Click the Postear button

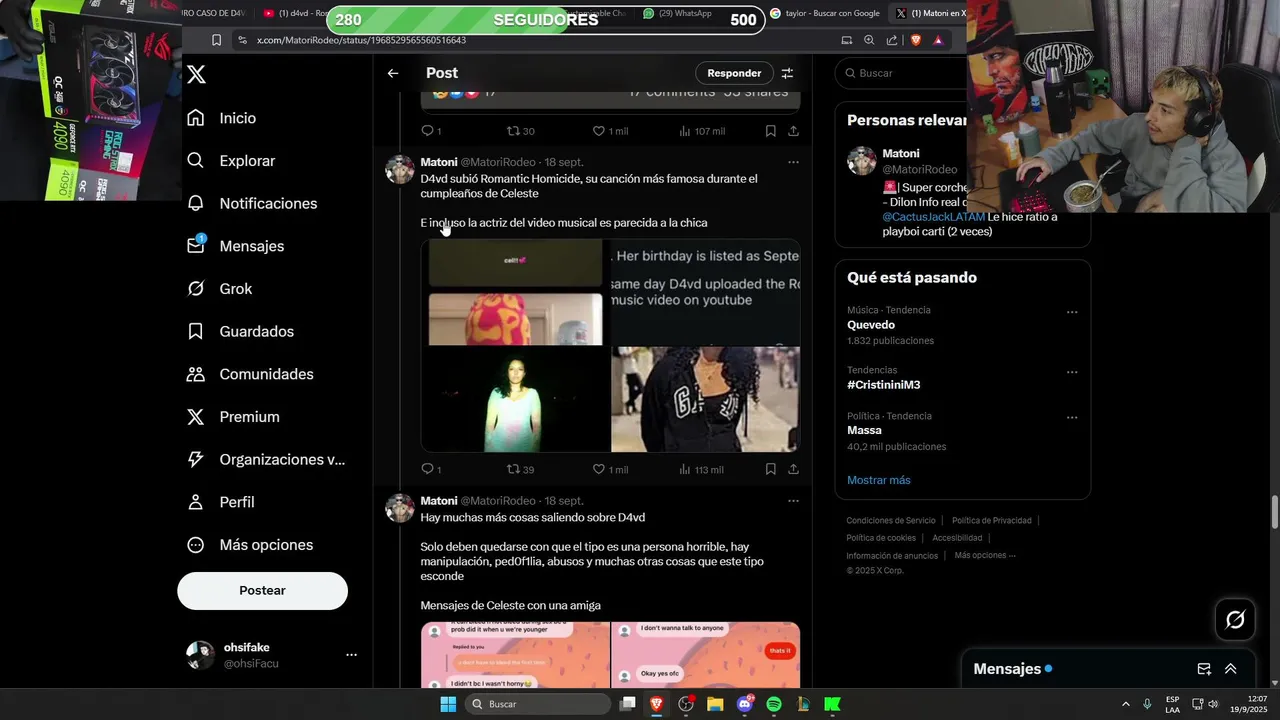(x=262, y=591)
